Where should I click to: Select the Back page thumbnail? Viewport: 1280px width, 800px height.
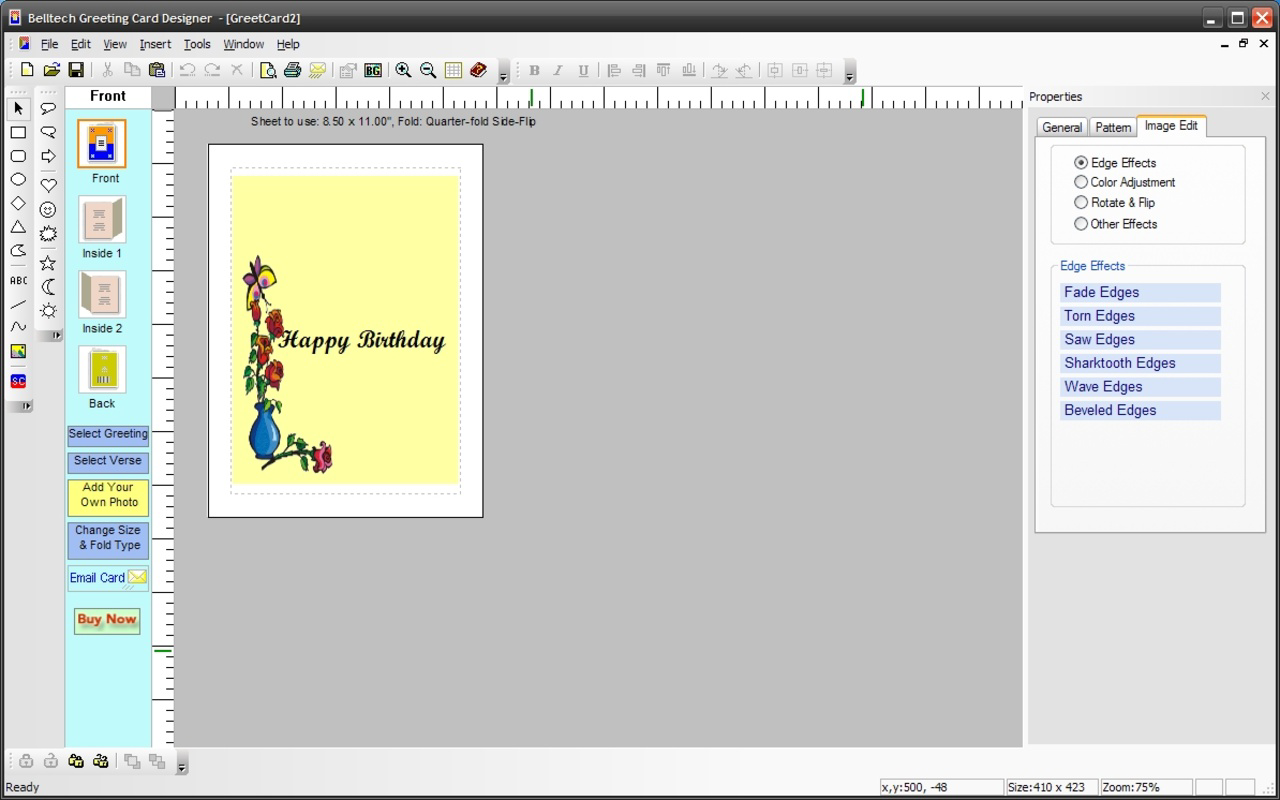[102, 370]
